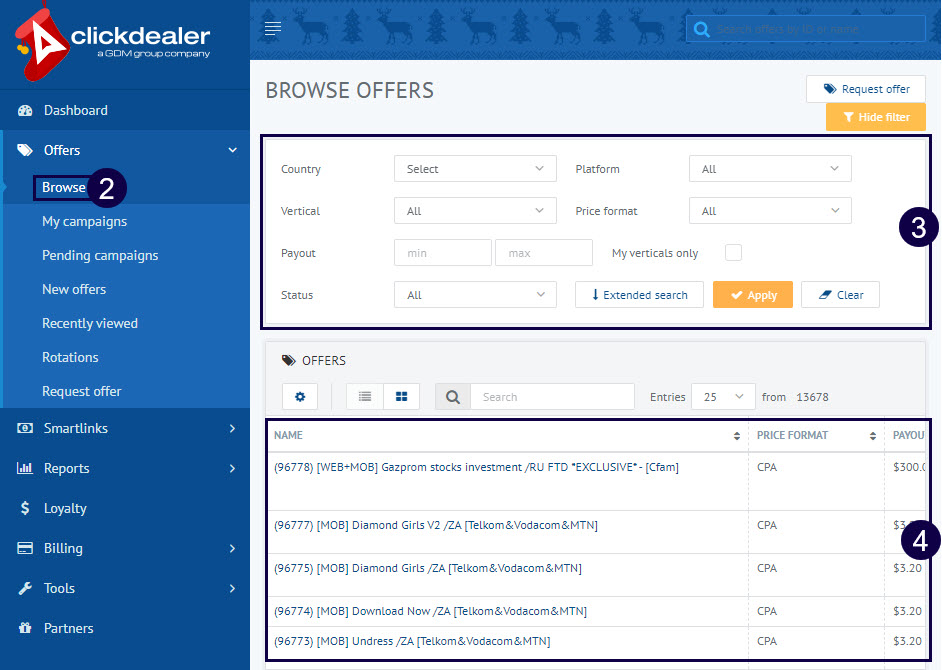Screen dimensions: 942x670
Task: Open the Billing sidebar icon
Action: (x=23, y=548)
